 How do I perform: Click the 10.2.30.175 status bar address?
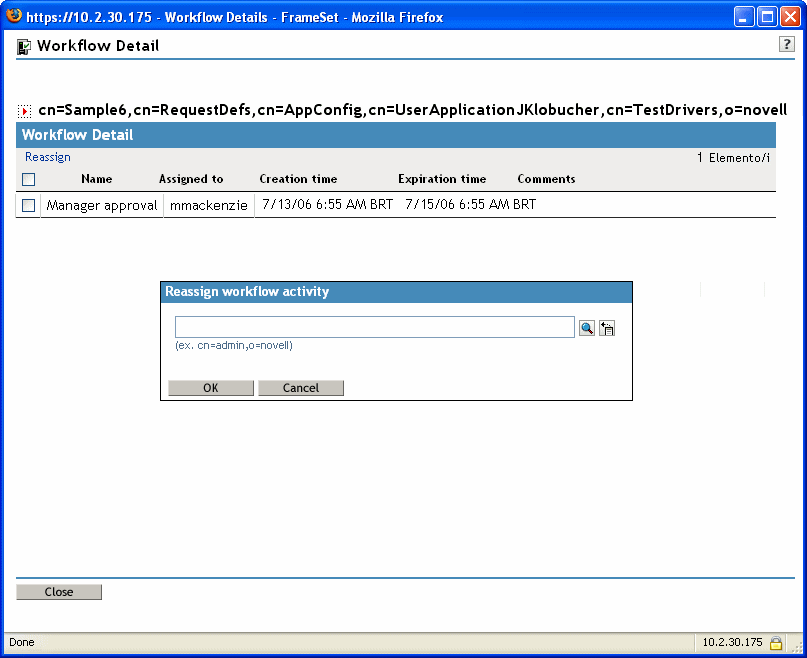point(732,642)
